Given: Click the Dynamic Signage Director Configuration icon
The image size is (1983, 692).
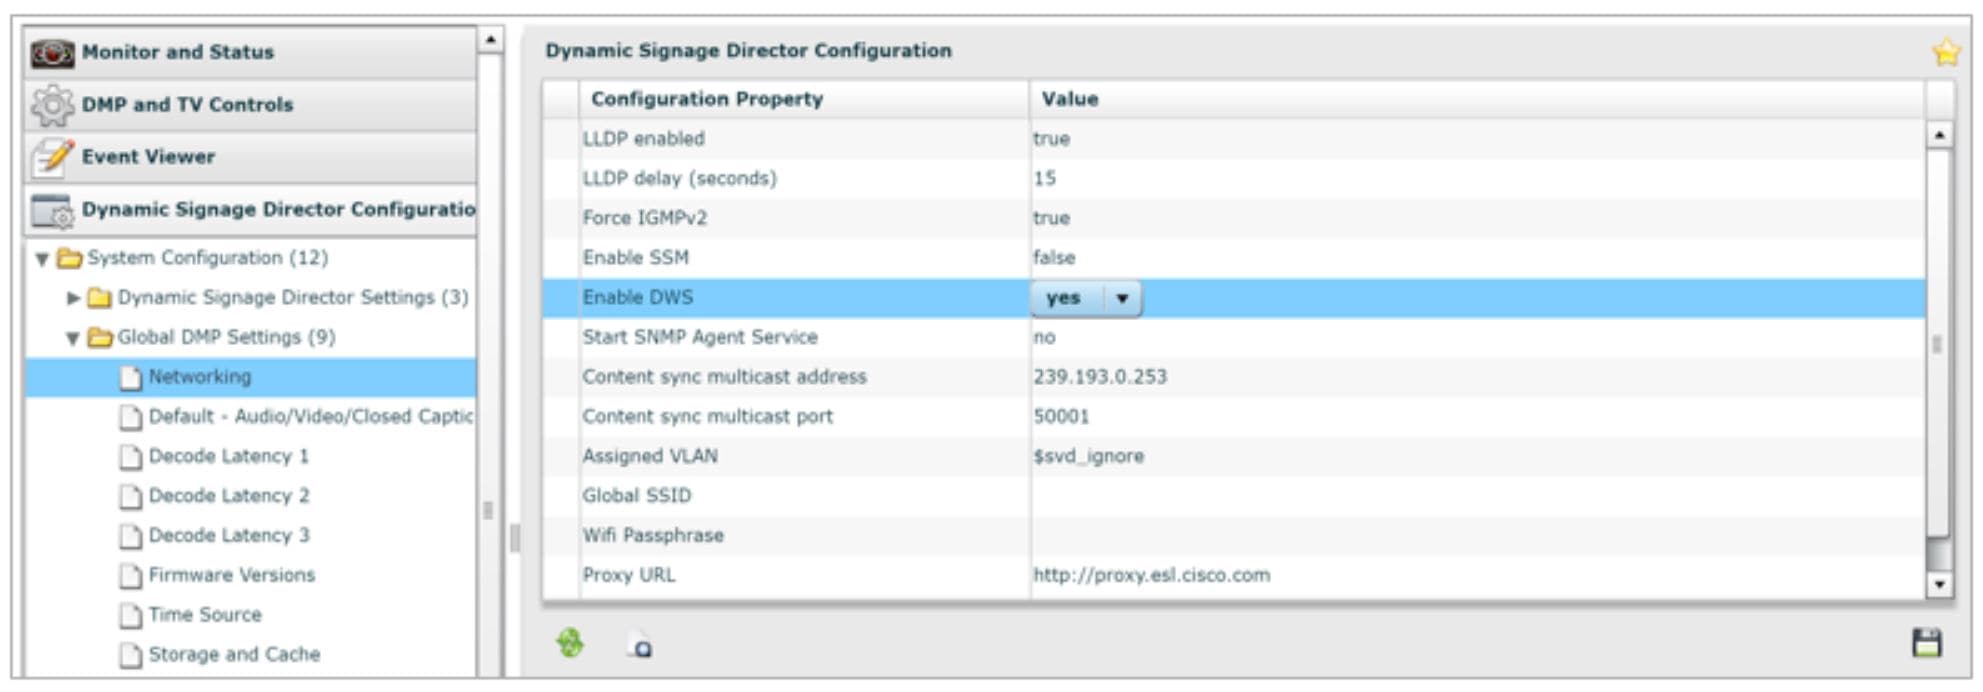Looking at the screenshot, I should (x=52, y=210).
